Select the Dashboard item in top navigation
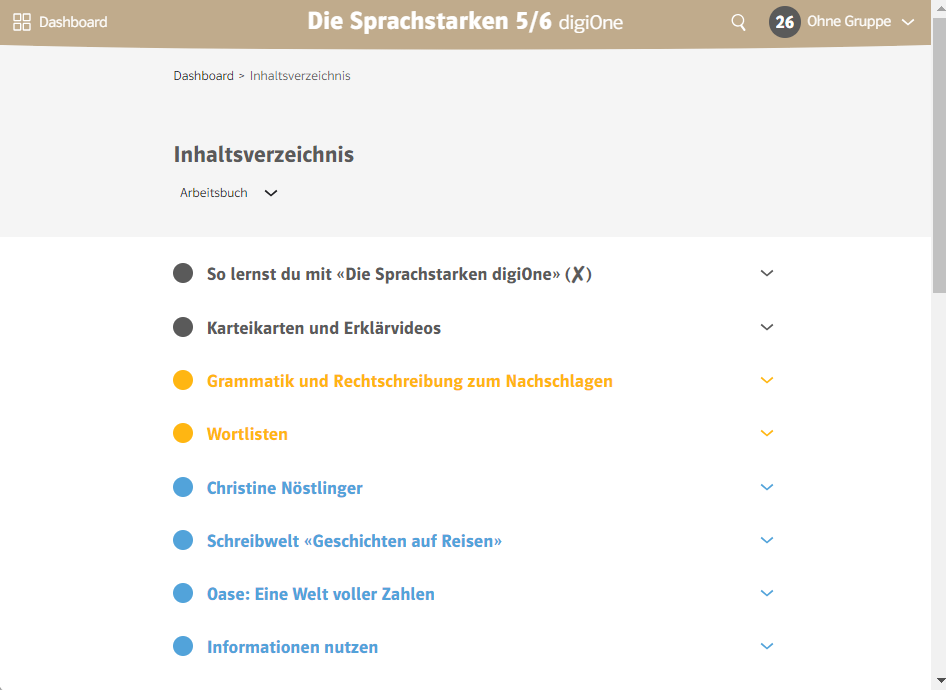The height and width of the screenshot is (690, 946). (73, 22)
